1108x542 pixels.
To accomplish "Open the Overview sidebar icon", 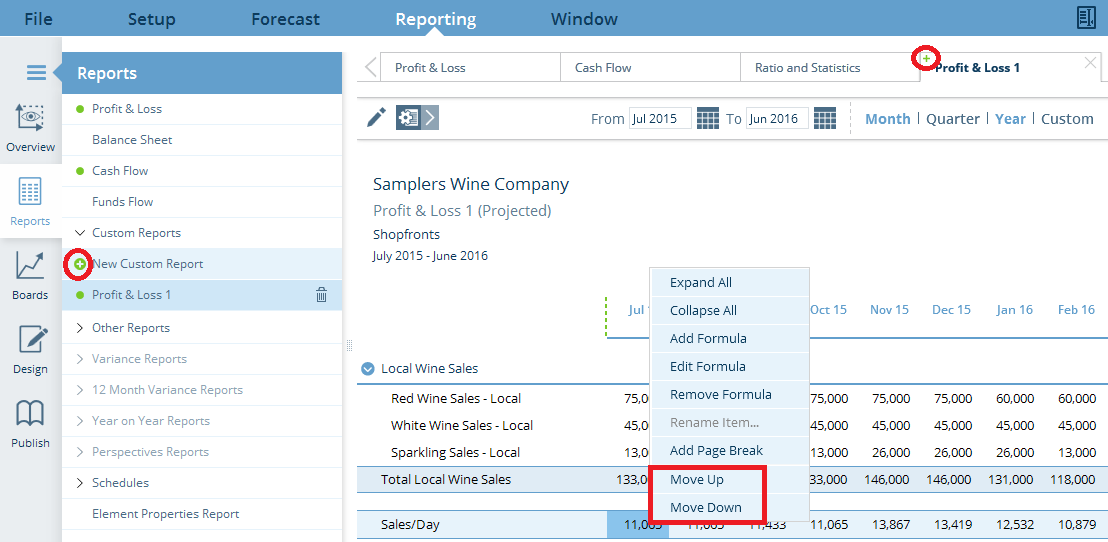I will click(x=30, y=128).
